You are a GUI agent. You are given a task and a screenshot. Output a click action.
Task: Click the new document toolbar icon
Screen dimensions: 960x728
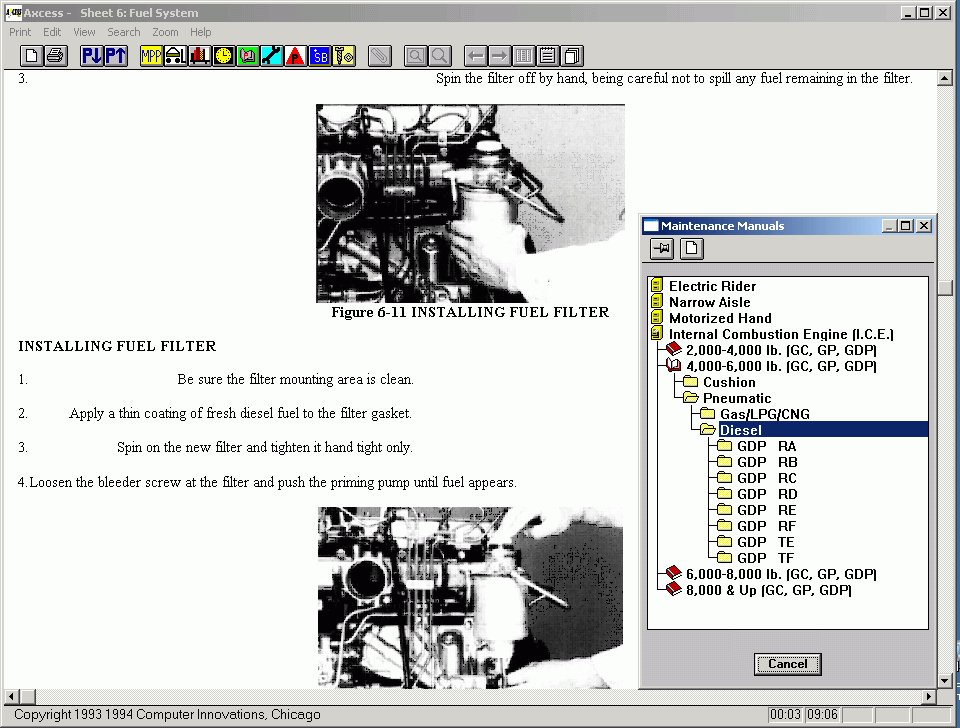32,56
